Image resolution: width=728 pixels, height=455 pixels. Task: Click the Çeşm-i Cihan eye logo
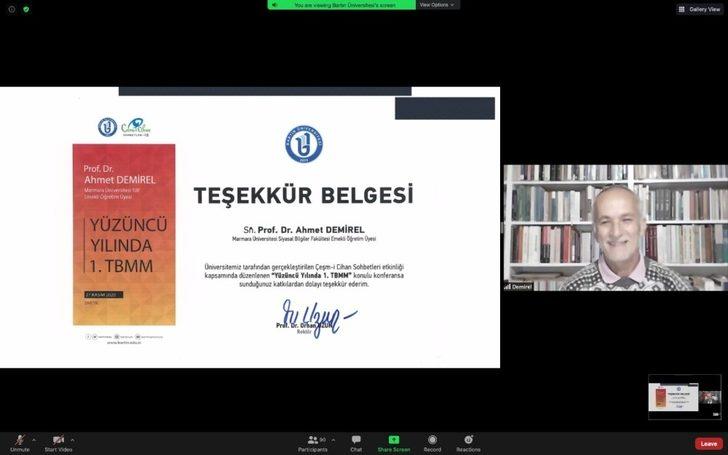point(136,127)
